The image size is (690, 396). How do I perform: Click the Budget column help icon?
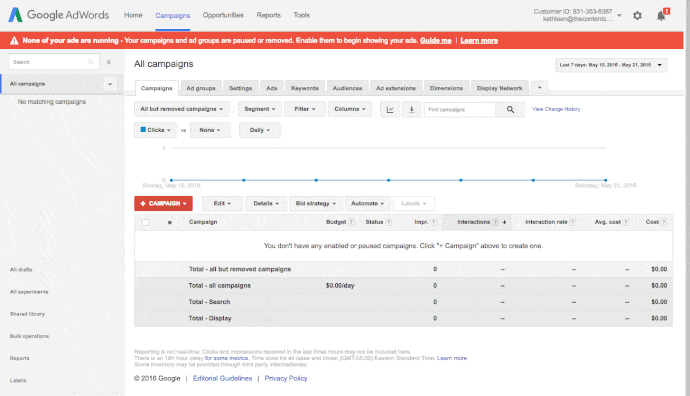coord(351,222)
